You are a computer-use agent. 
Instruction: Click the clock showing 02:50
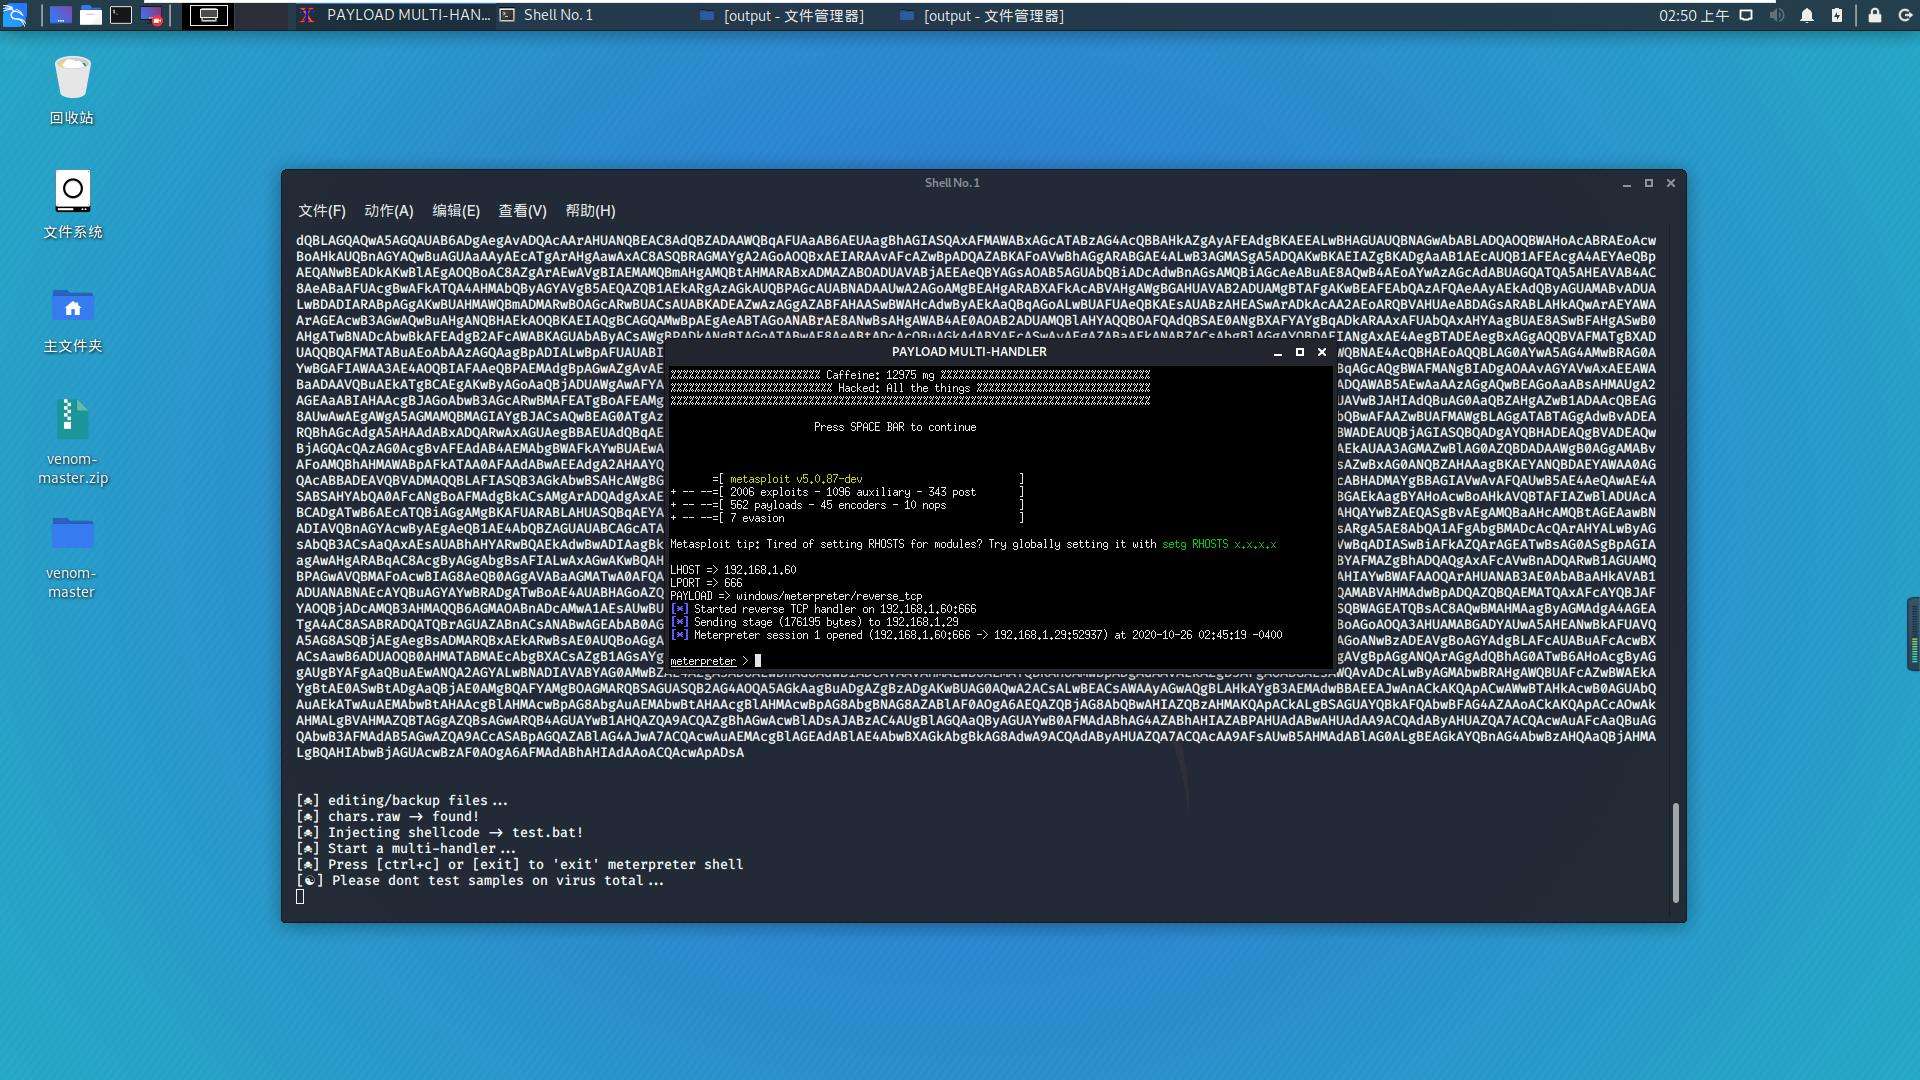[1694, 16]
